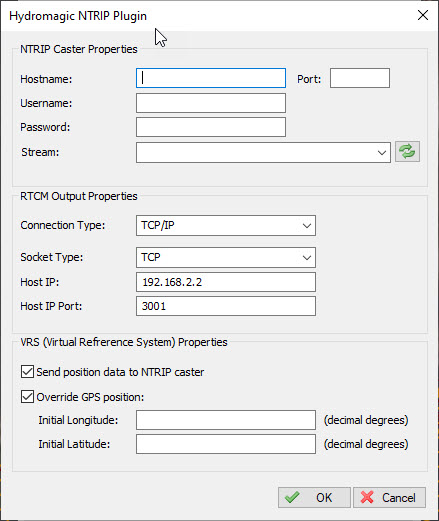Select the Username text box
The width and height of the screenshot is (439, 521).
pyautogui.click(x=211, y=103)
